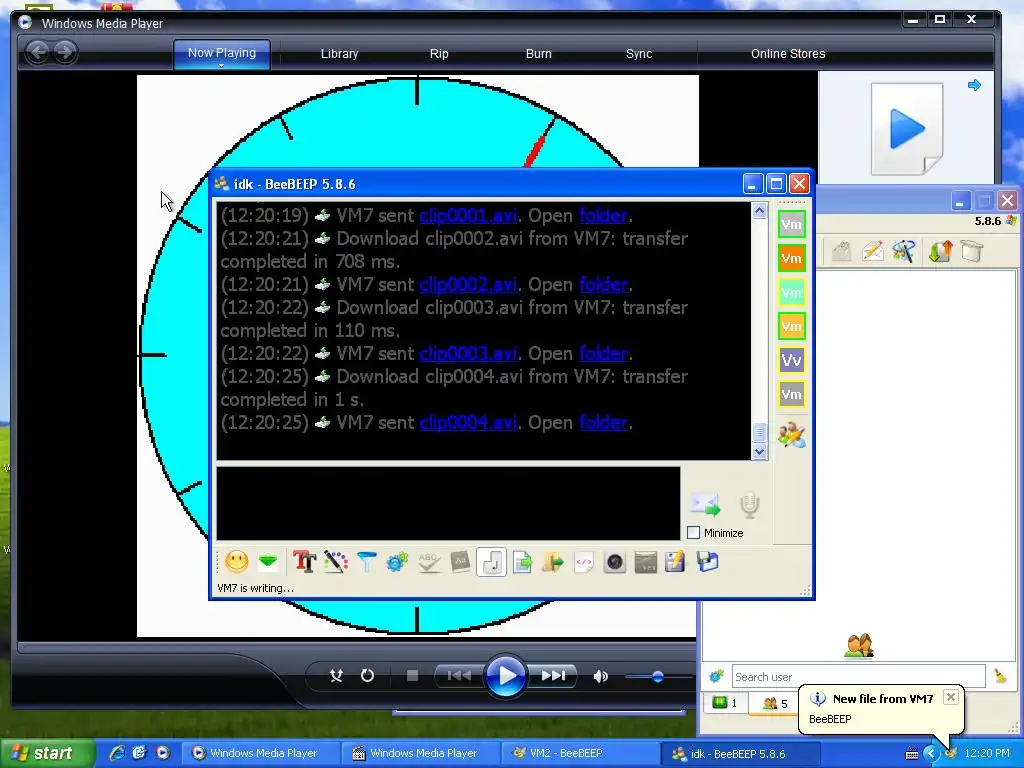Select gray Vm avatar with yellow border

792,394
